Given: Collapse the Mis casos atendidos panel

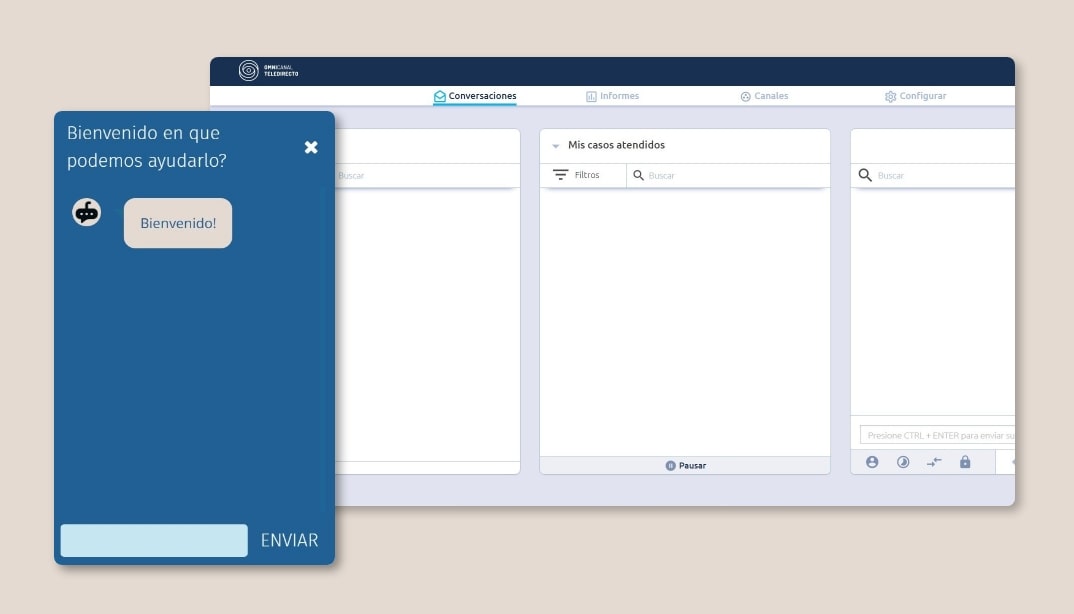Looking at the screenshot, I should coord(556,146).
